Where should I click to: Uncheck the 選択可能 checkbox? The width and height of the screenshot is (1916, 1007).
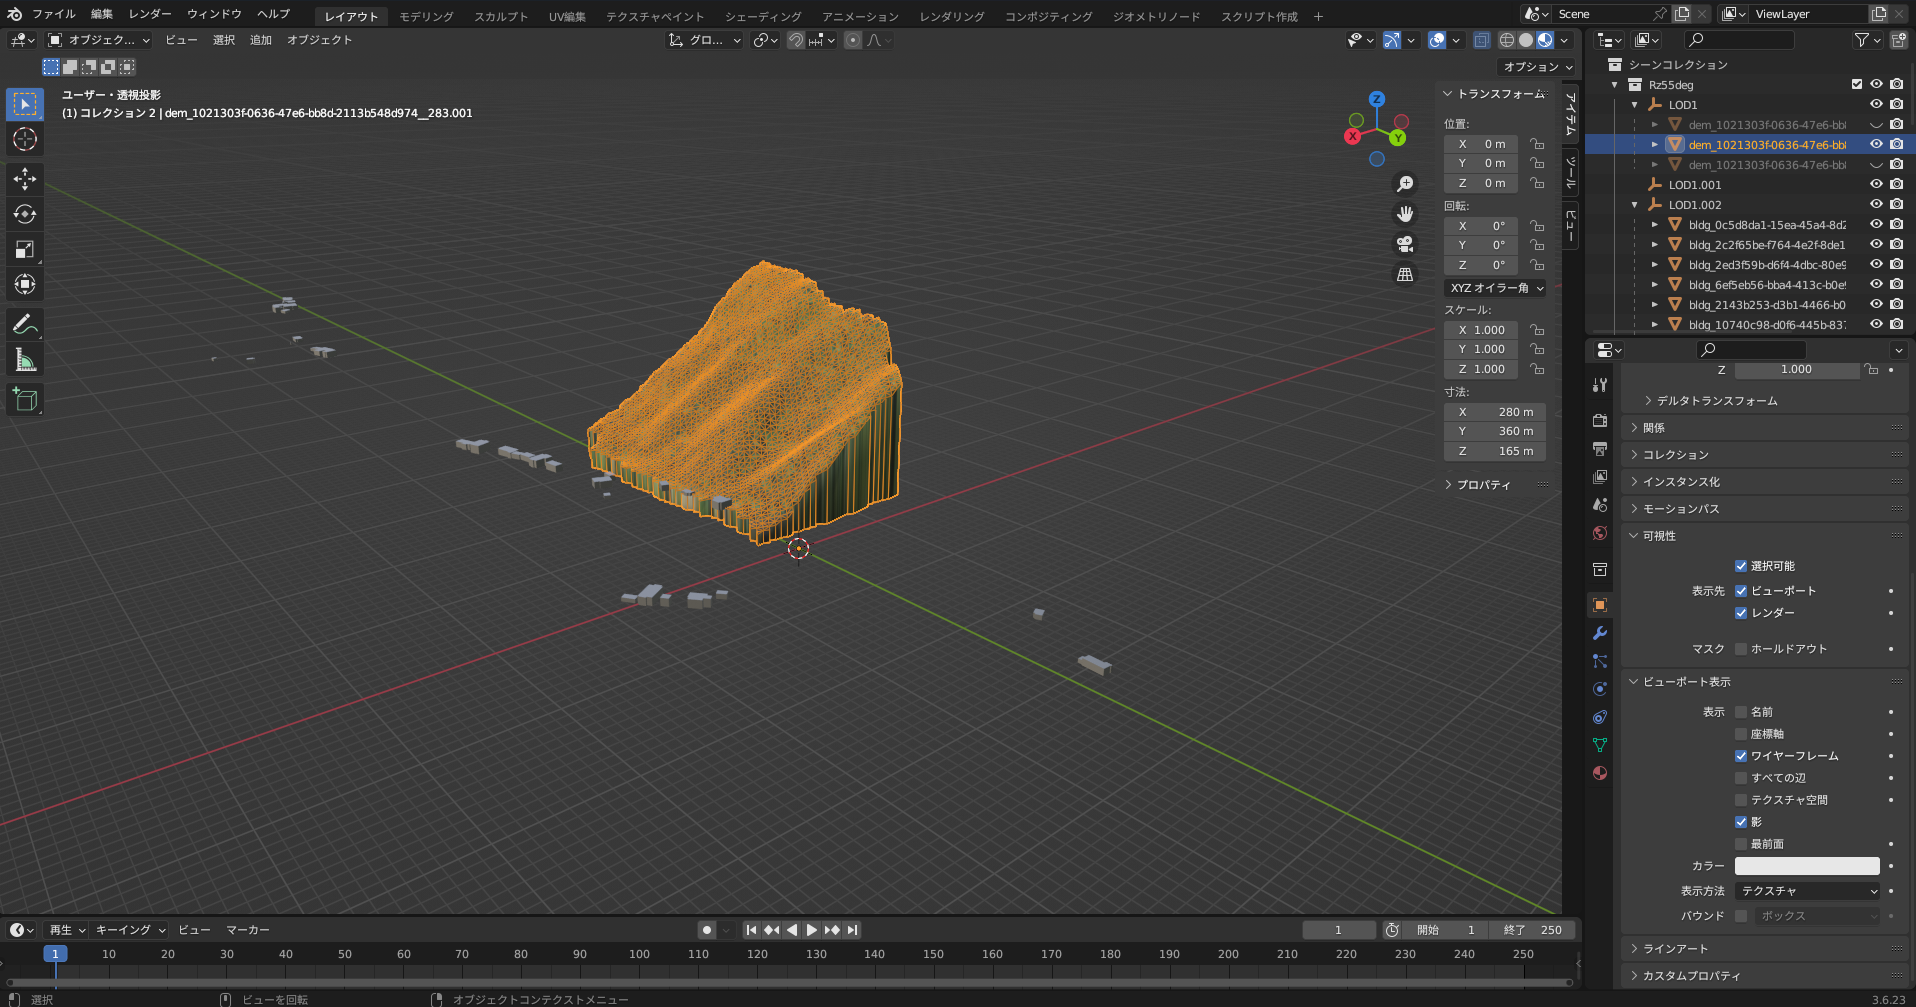1741,566
